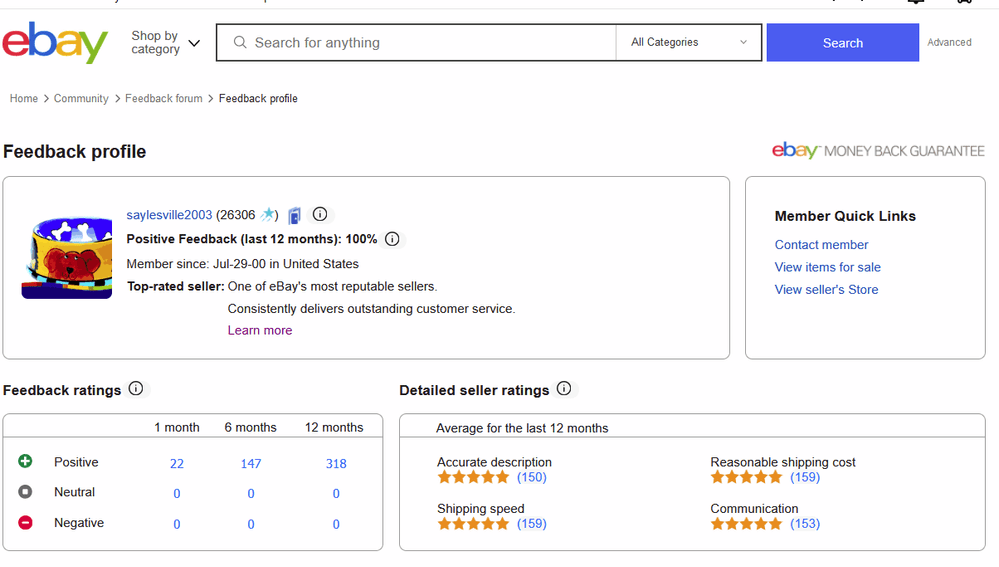Click 'Member Quick Links' heading
The height and width of the screenshot is (567, 999).
click(845, 216)
